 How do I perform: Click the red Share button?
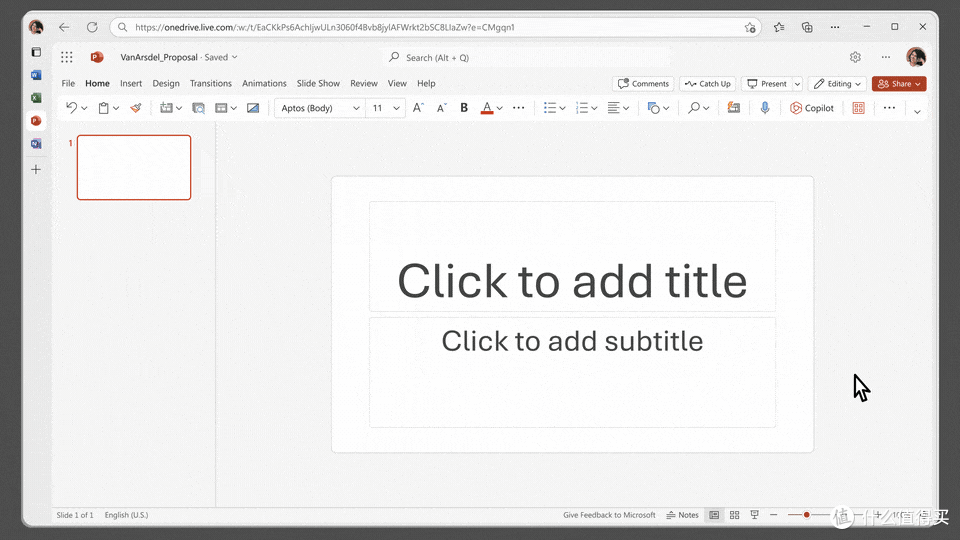point(899,84)
